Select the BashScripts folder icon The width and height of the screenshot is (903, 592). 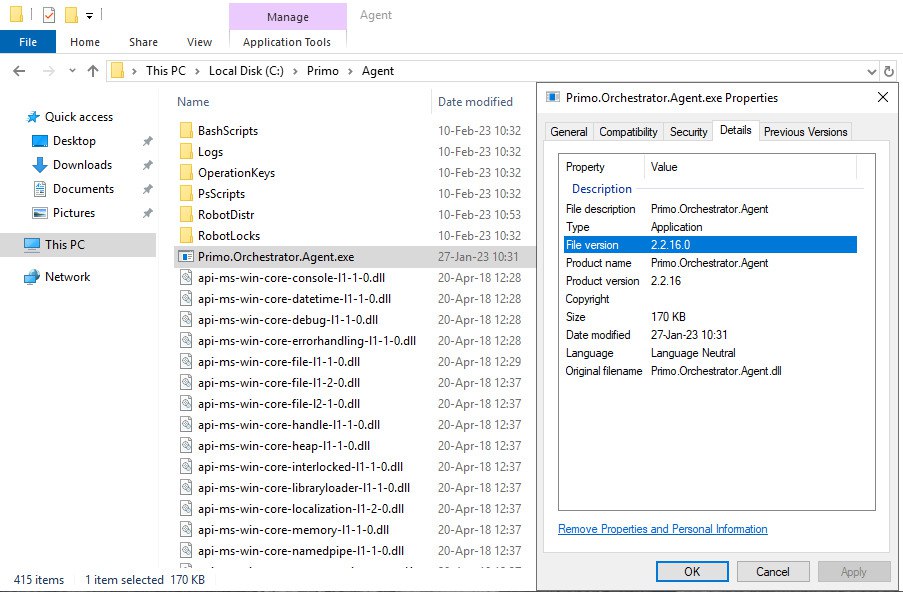point(186,131)
